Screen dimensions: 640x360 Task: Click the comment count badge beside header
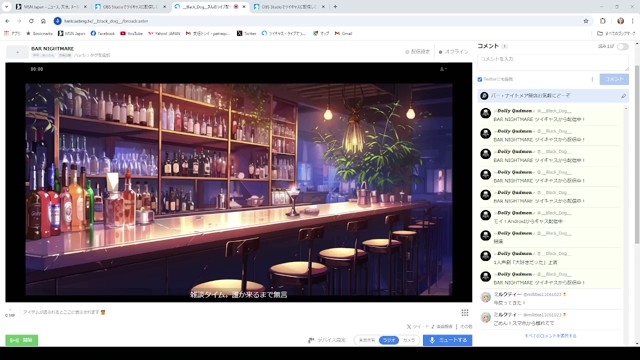[504, 46]
